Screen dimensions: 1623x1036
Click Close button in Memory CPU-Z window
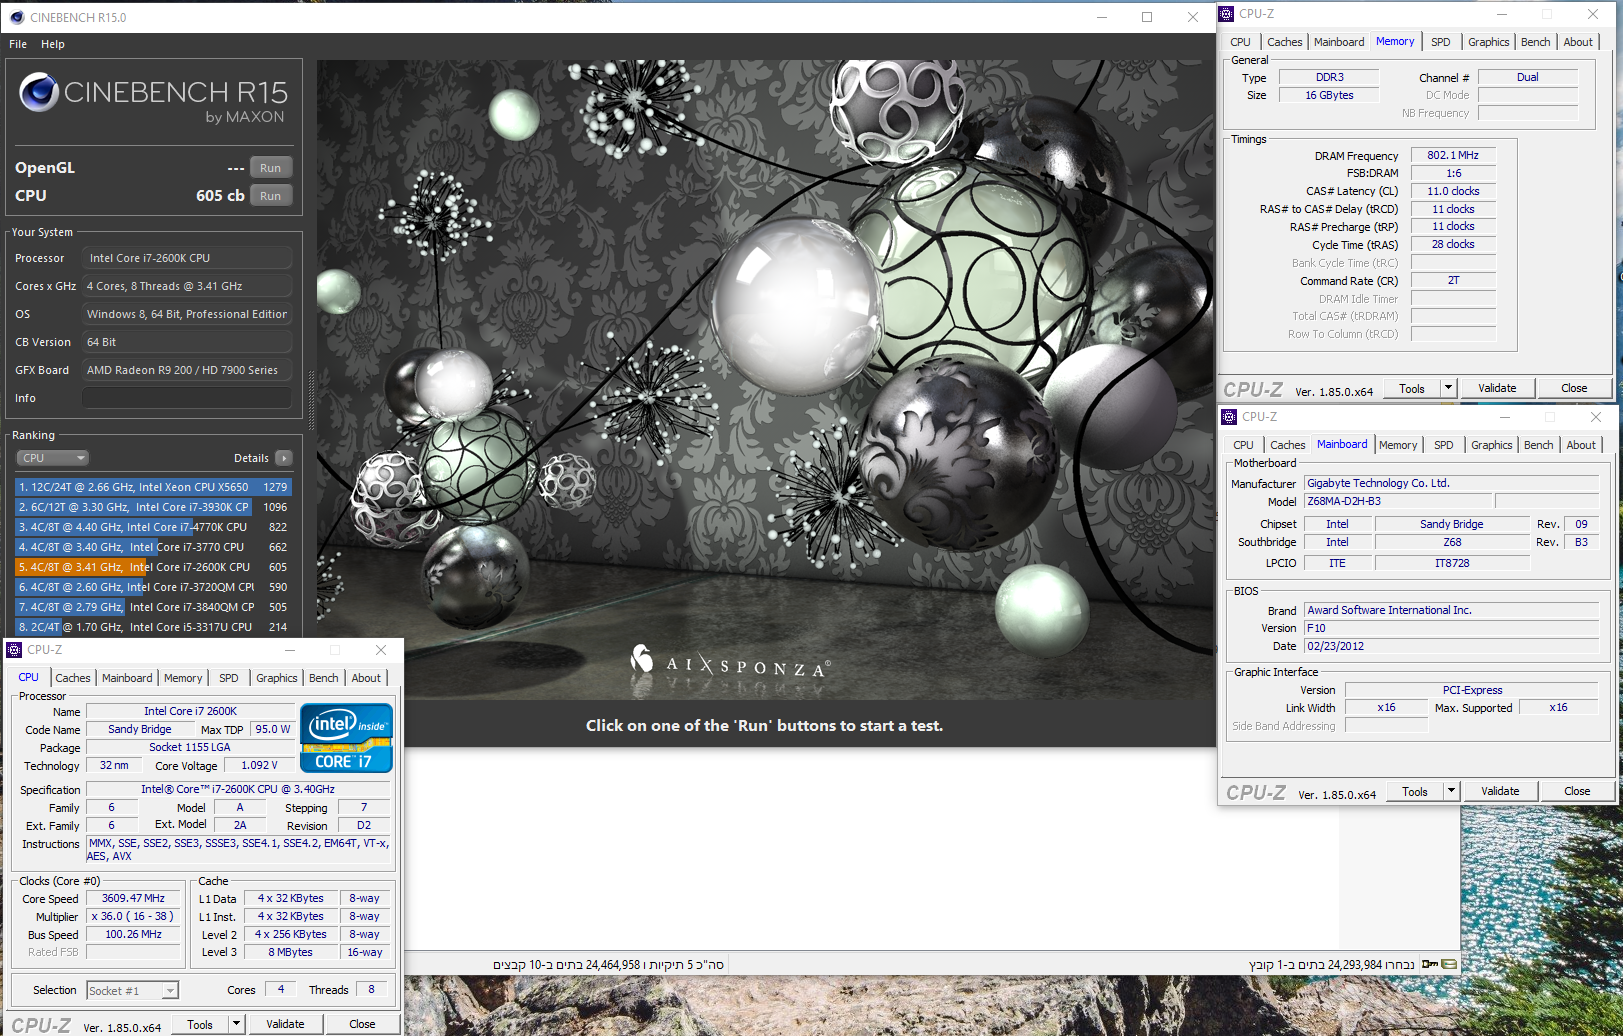click(1574, 388)
